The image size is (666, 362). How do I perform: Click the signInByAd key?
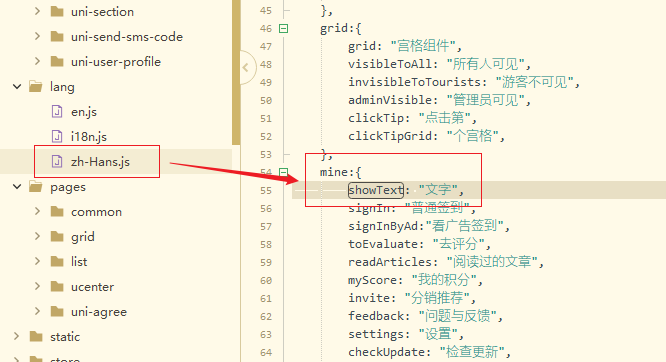383,226
